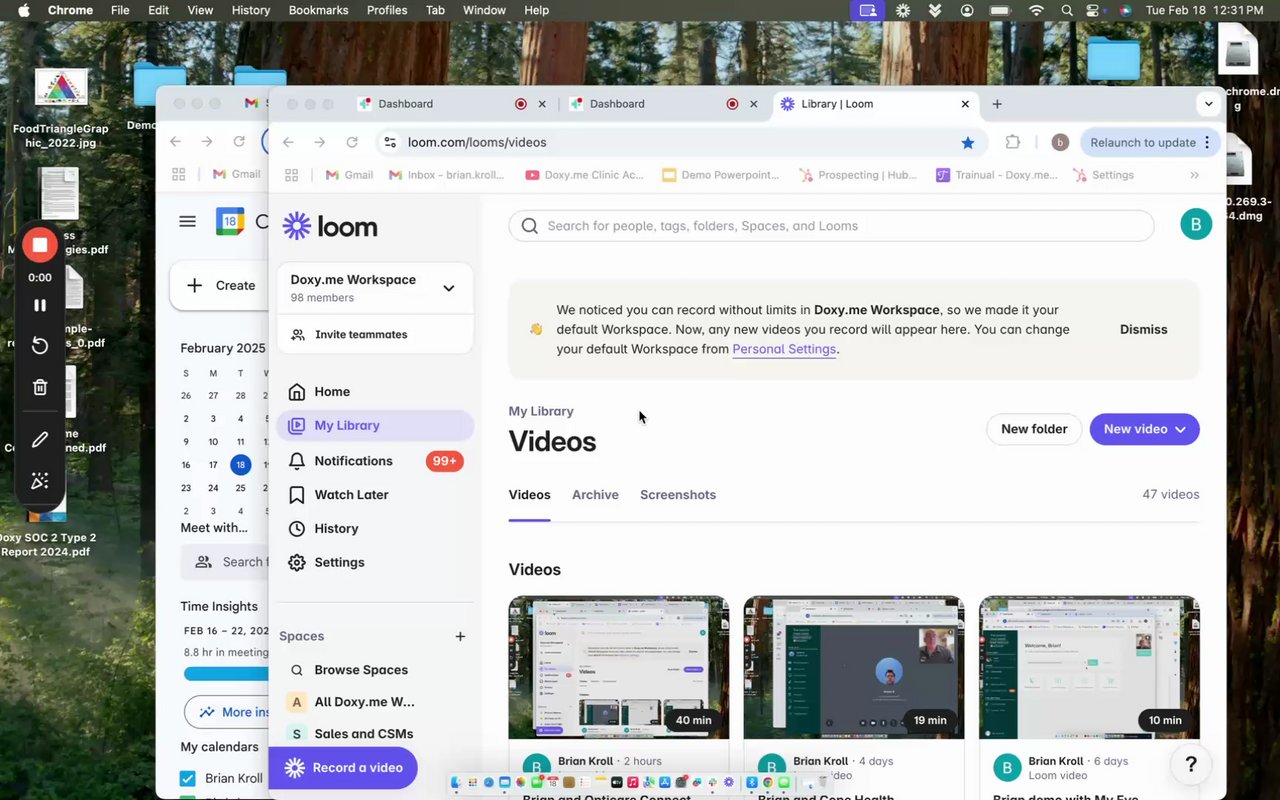
Task: Stop recording with the red stop button
Action: [40, 245]
